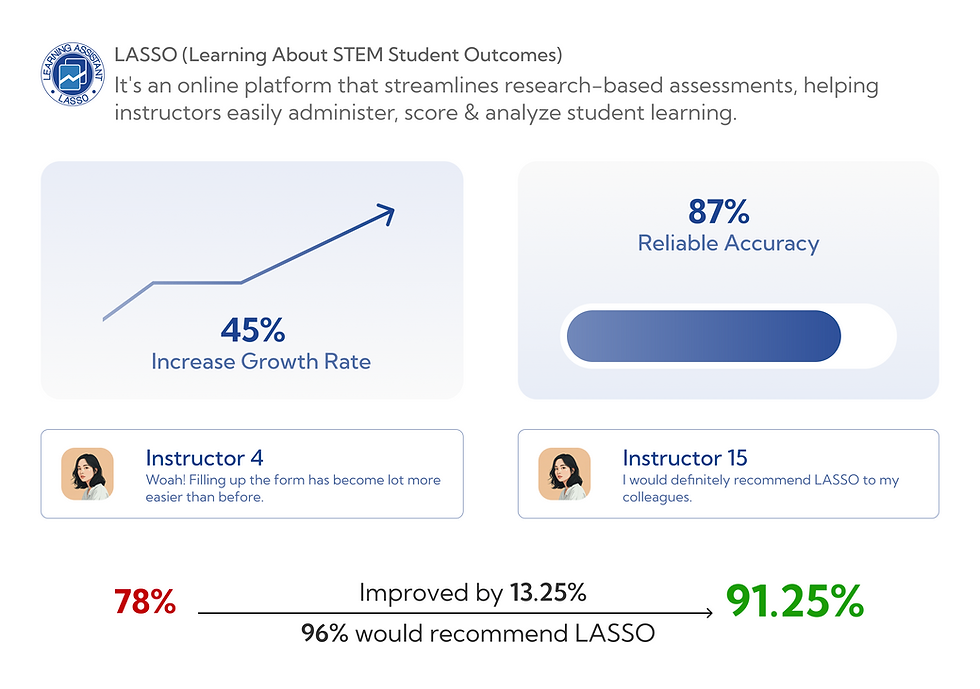The width and height of the screenshot is (980, 689).
Task: Select the Reliable Accuracy label
Action: point(728,243)
